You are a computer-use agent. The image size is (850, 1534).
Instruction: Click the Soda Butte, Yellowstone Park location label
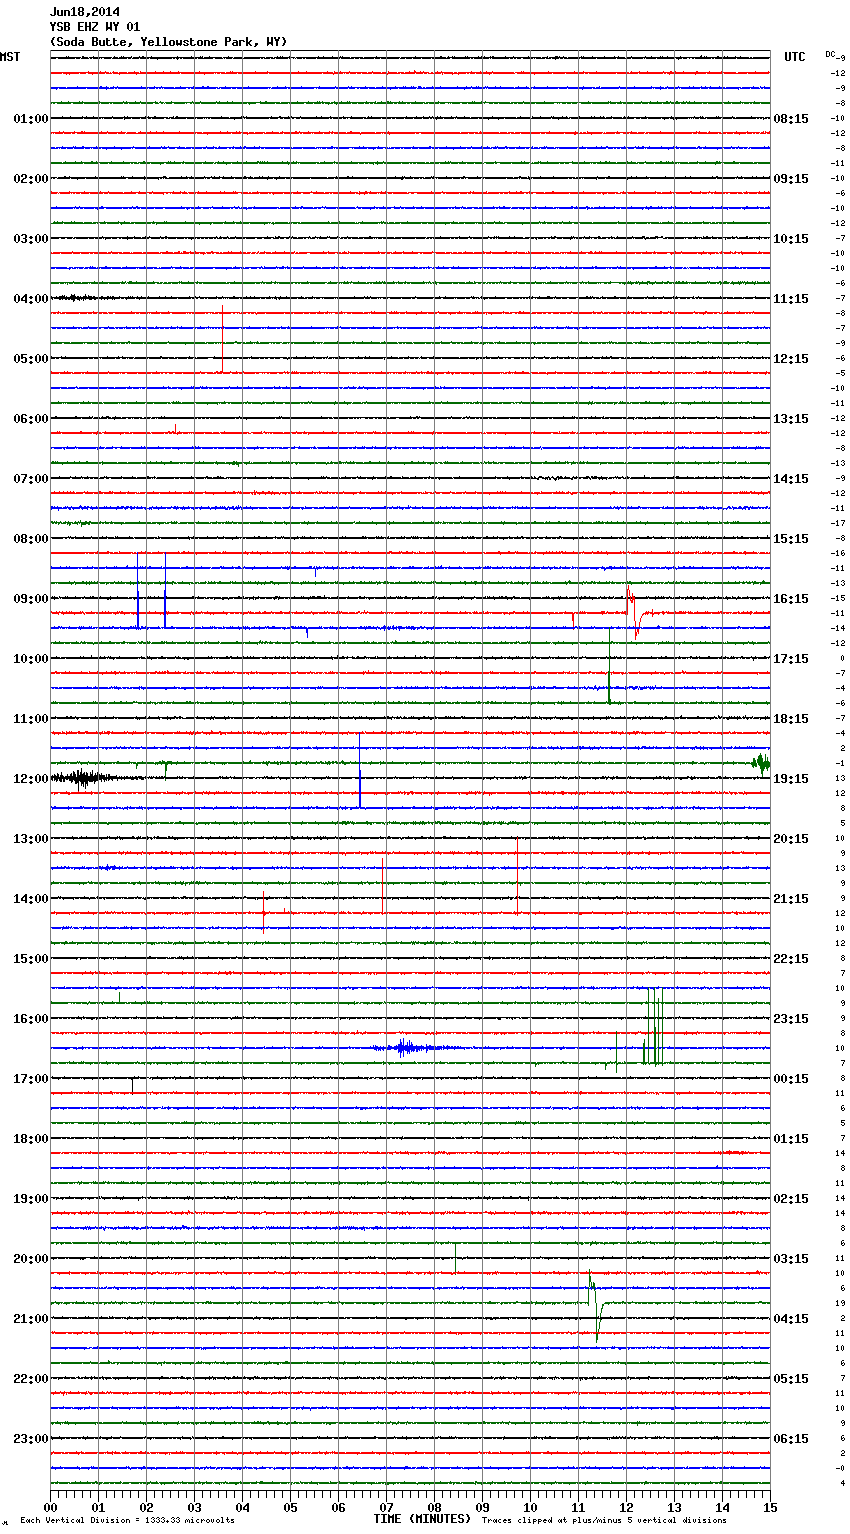(x=168, y=42)
